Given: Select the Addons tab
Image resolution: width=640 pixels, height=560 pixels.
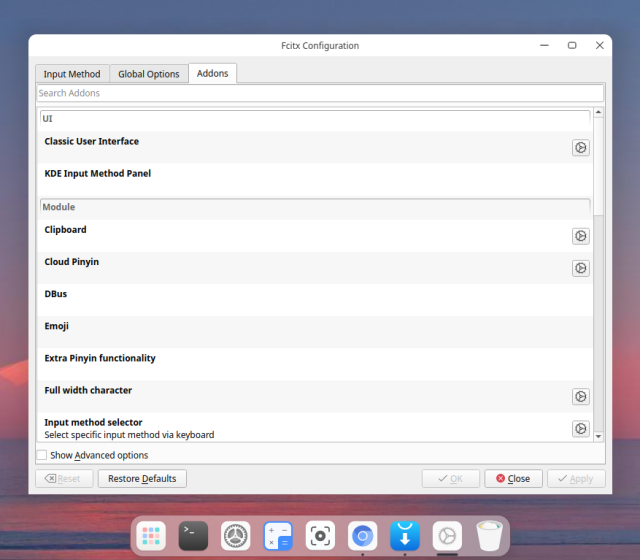Looking at the screenshot, I should click(x=212, y=73).
